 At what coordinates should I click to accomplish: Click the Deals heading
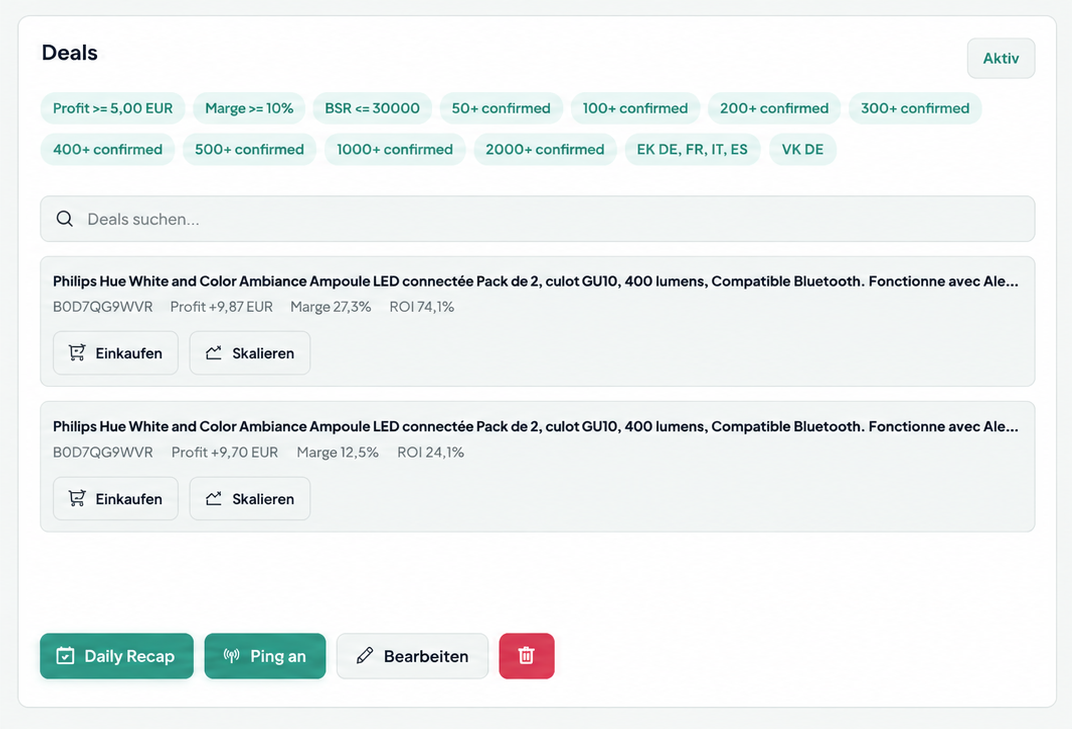coord(70,53)
